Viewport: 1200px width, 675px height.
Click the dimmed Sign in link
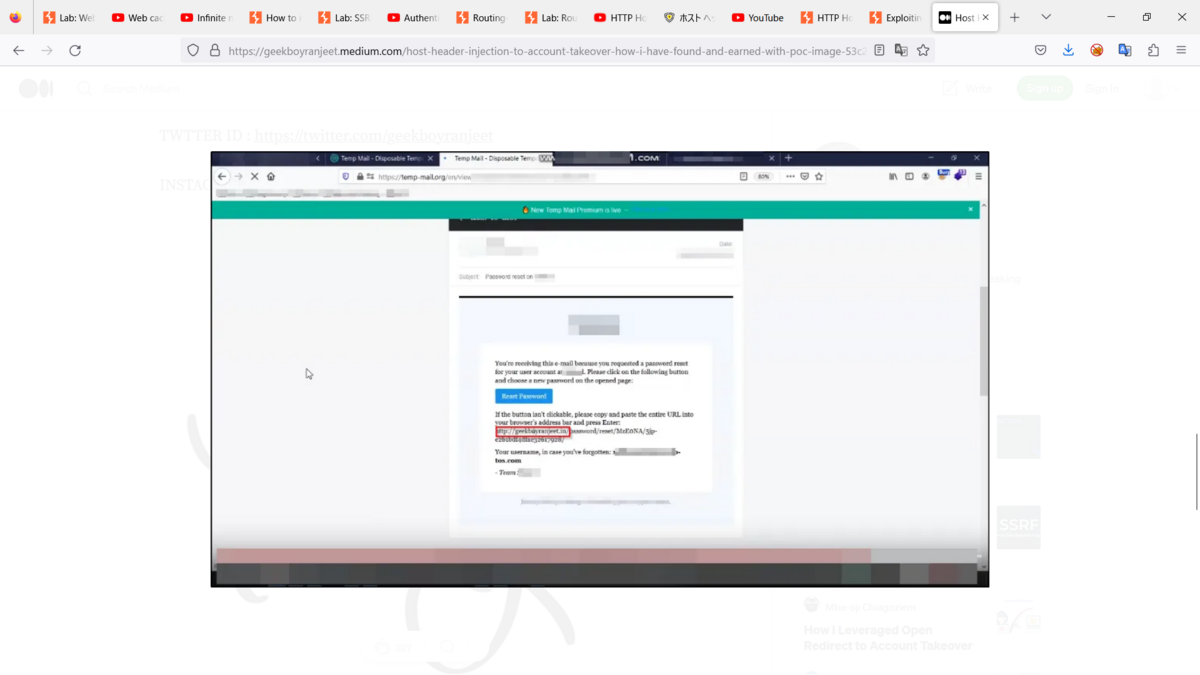(1103, 89)
